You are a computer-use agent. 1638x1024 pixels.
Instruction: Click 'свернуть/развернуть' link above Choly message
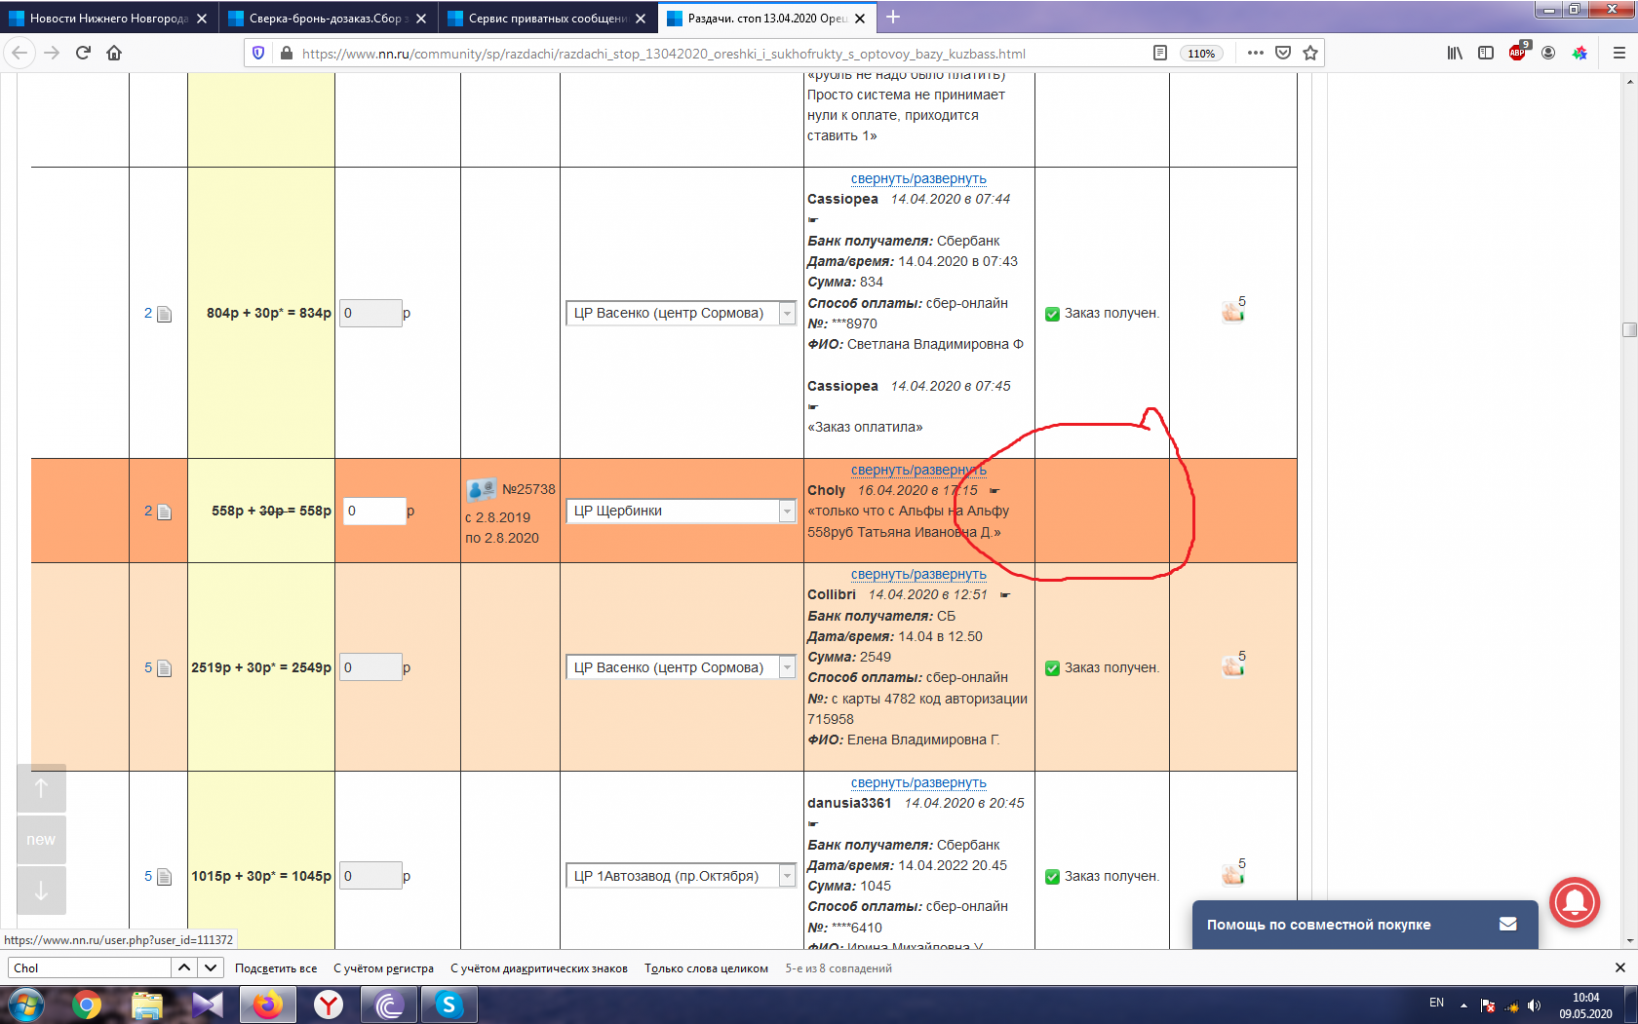(918, 469)
